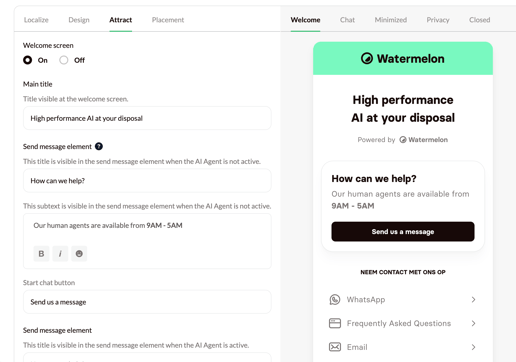The height and width of the screenshot is (362, 516).
Task: Open the emoji picker icon
Action: [79, 254]
